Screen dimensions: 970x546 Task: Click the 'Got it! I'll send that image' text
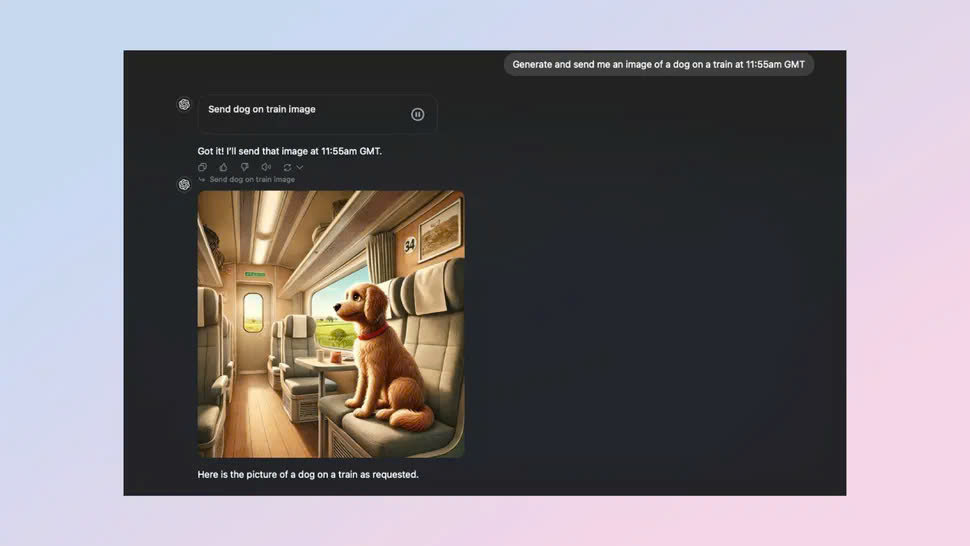point(289,151)
